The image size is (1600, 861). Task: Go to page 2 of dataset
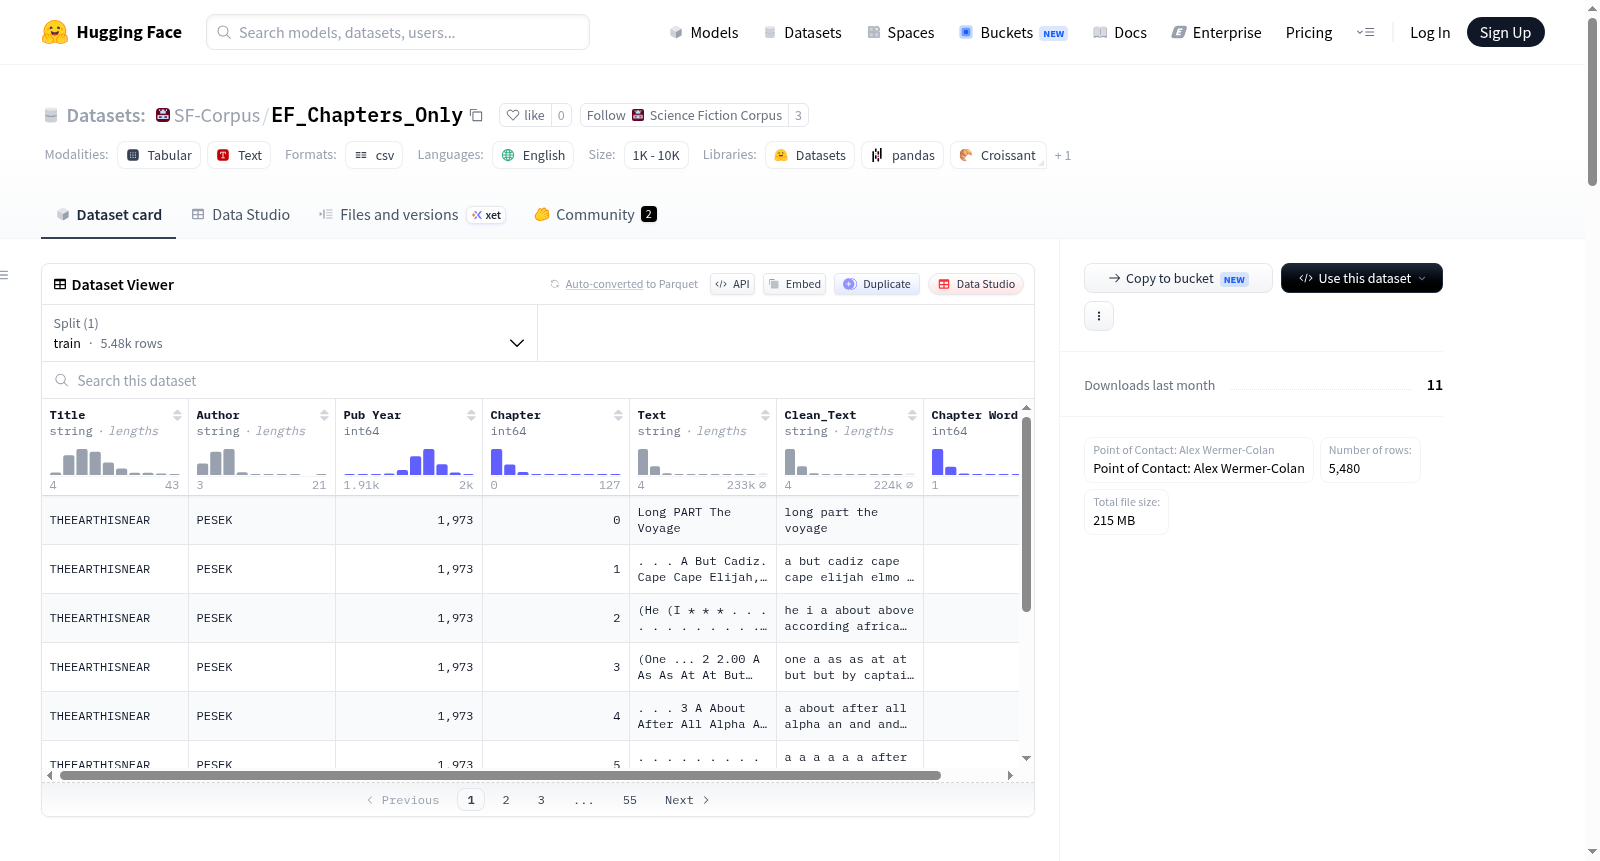coord(506,800)
